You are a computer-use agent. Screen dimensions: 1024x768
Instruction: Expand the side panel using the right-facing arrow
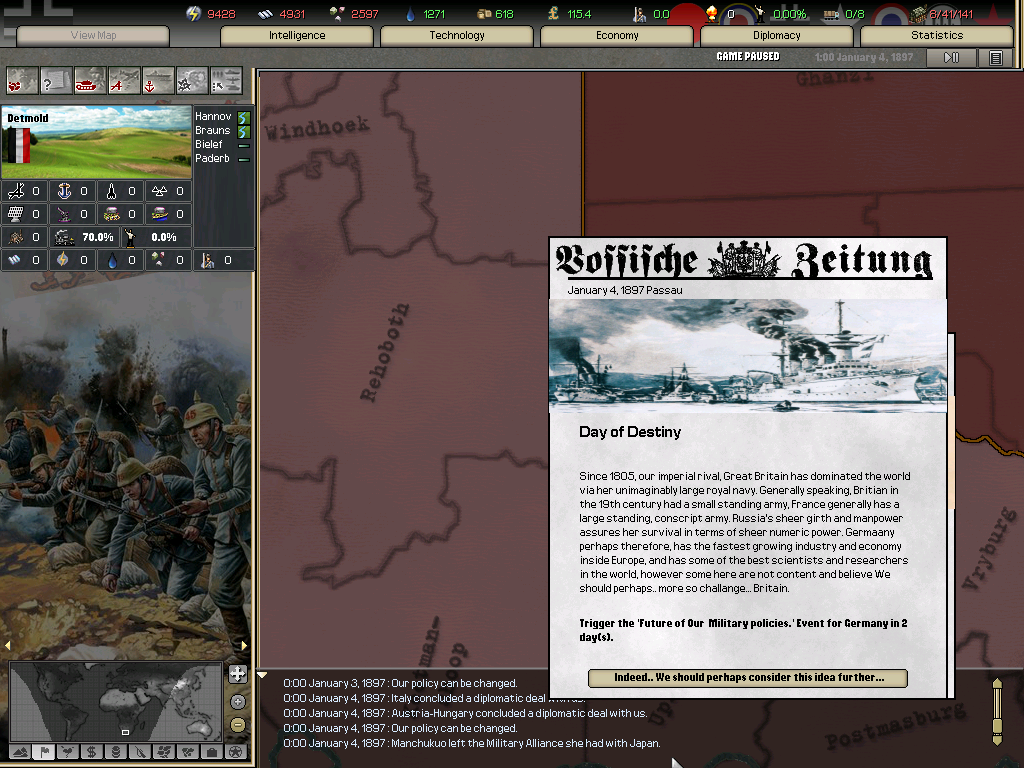[x=243, y=646]
